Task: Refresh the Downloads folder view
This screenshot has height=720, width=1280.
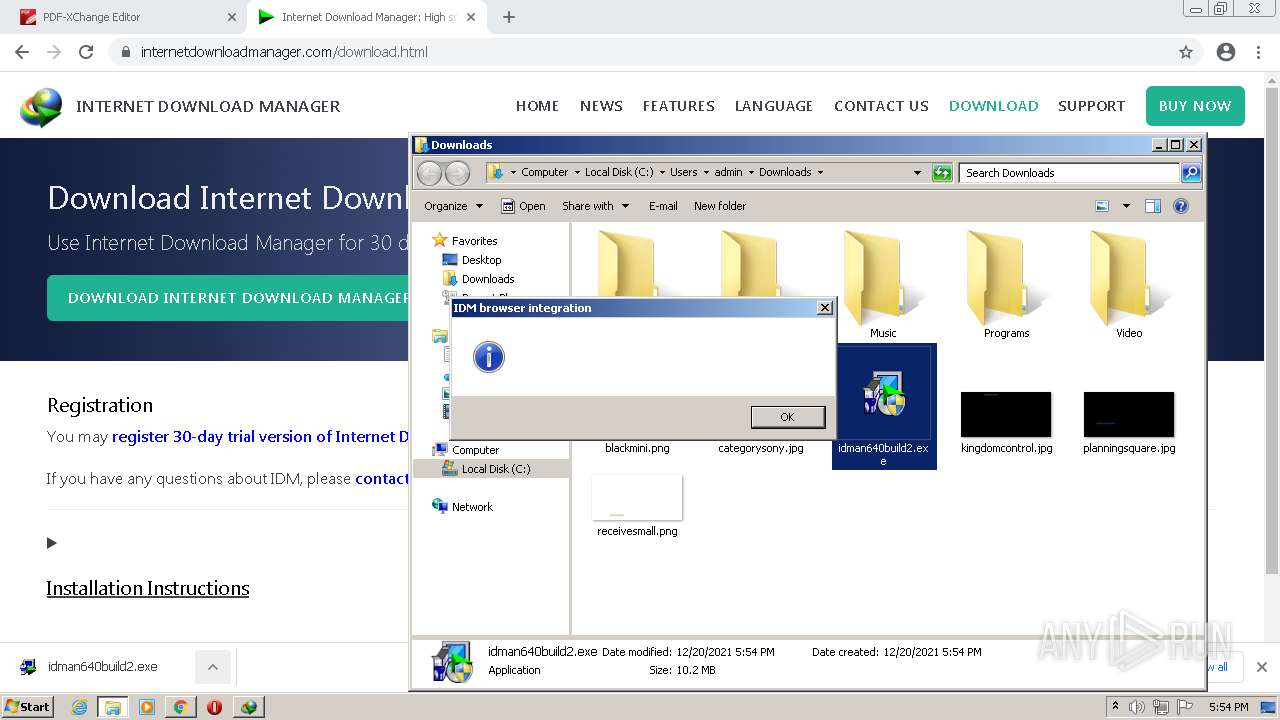Action: point(942,173)
